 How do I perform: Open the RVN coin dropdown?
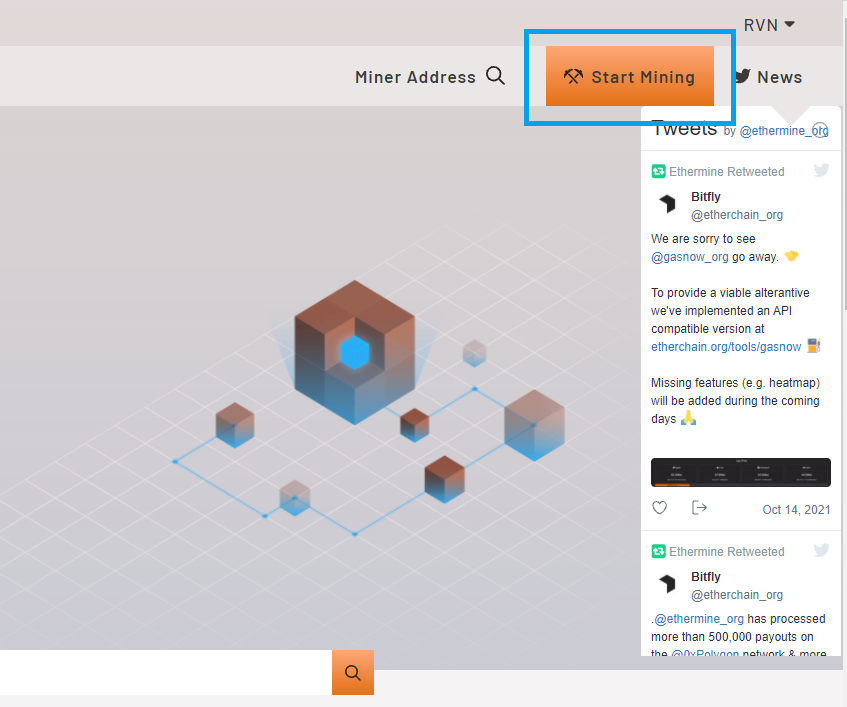click(769, 25)
